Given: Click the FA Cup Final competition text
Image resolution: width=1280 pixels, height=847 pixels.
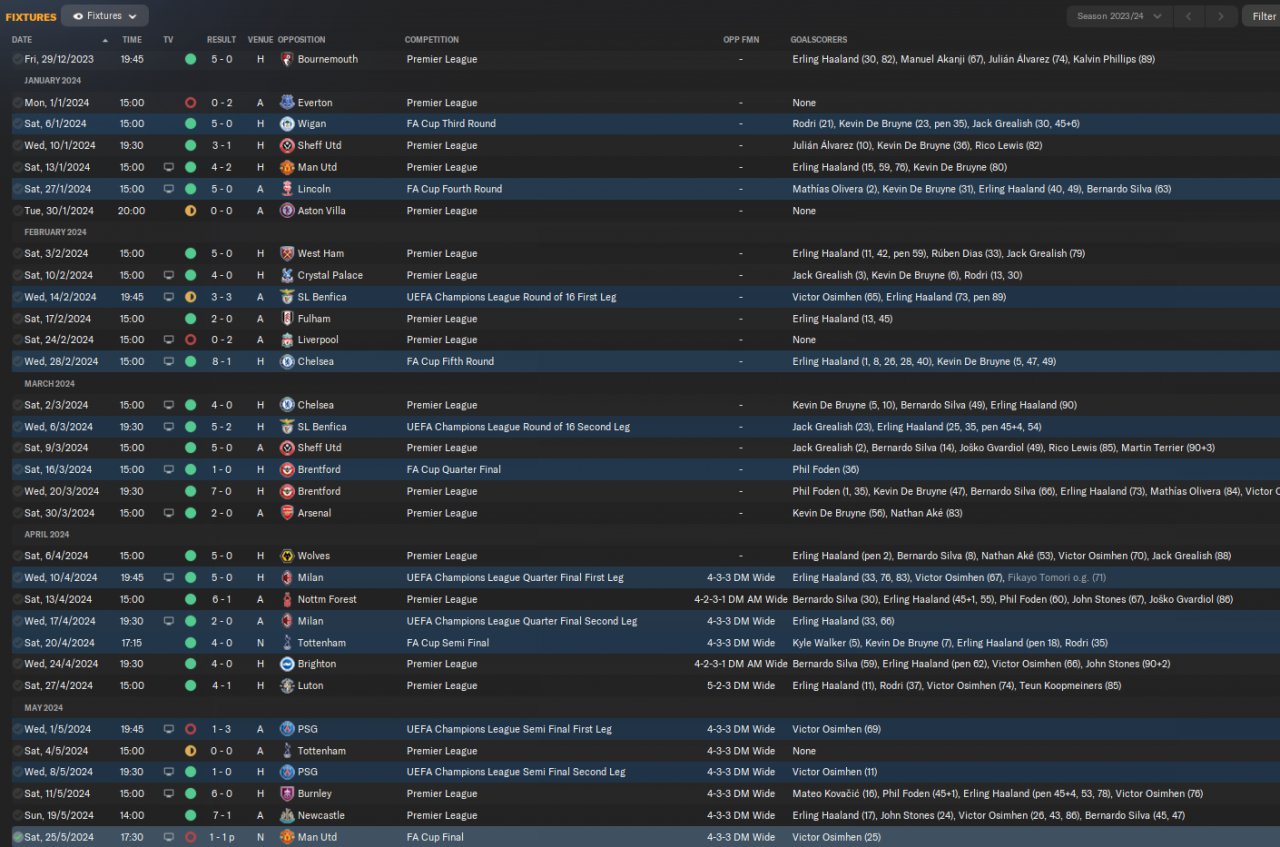Looking at the screenshot, I should pos(435,837).
